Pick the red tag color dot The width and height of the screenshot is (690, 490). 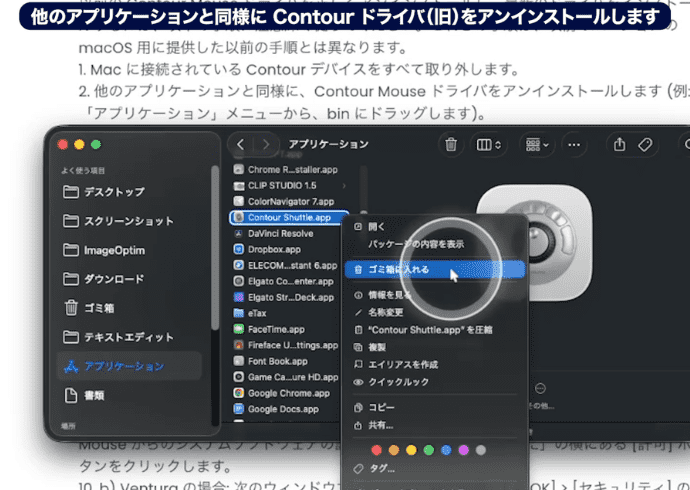coord(376,450)
